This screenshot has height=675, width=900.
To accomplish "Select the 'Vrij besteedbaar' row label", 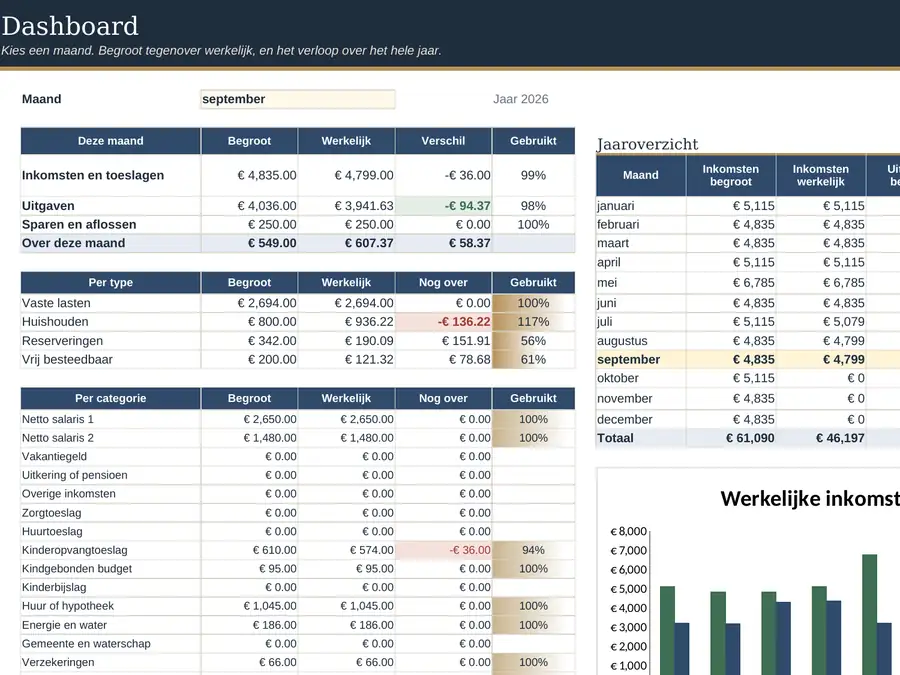I will tap(67, 360).
